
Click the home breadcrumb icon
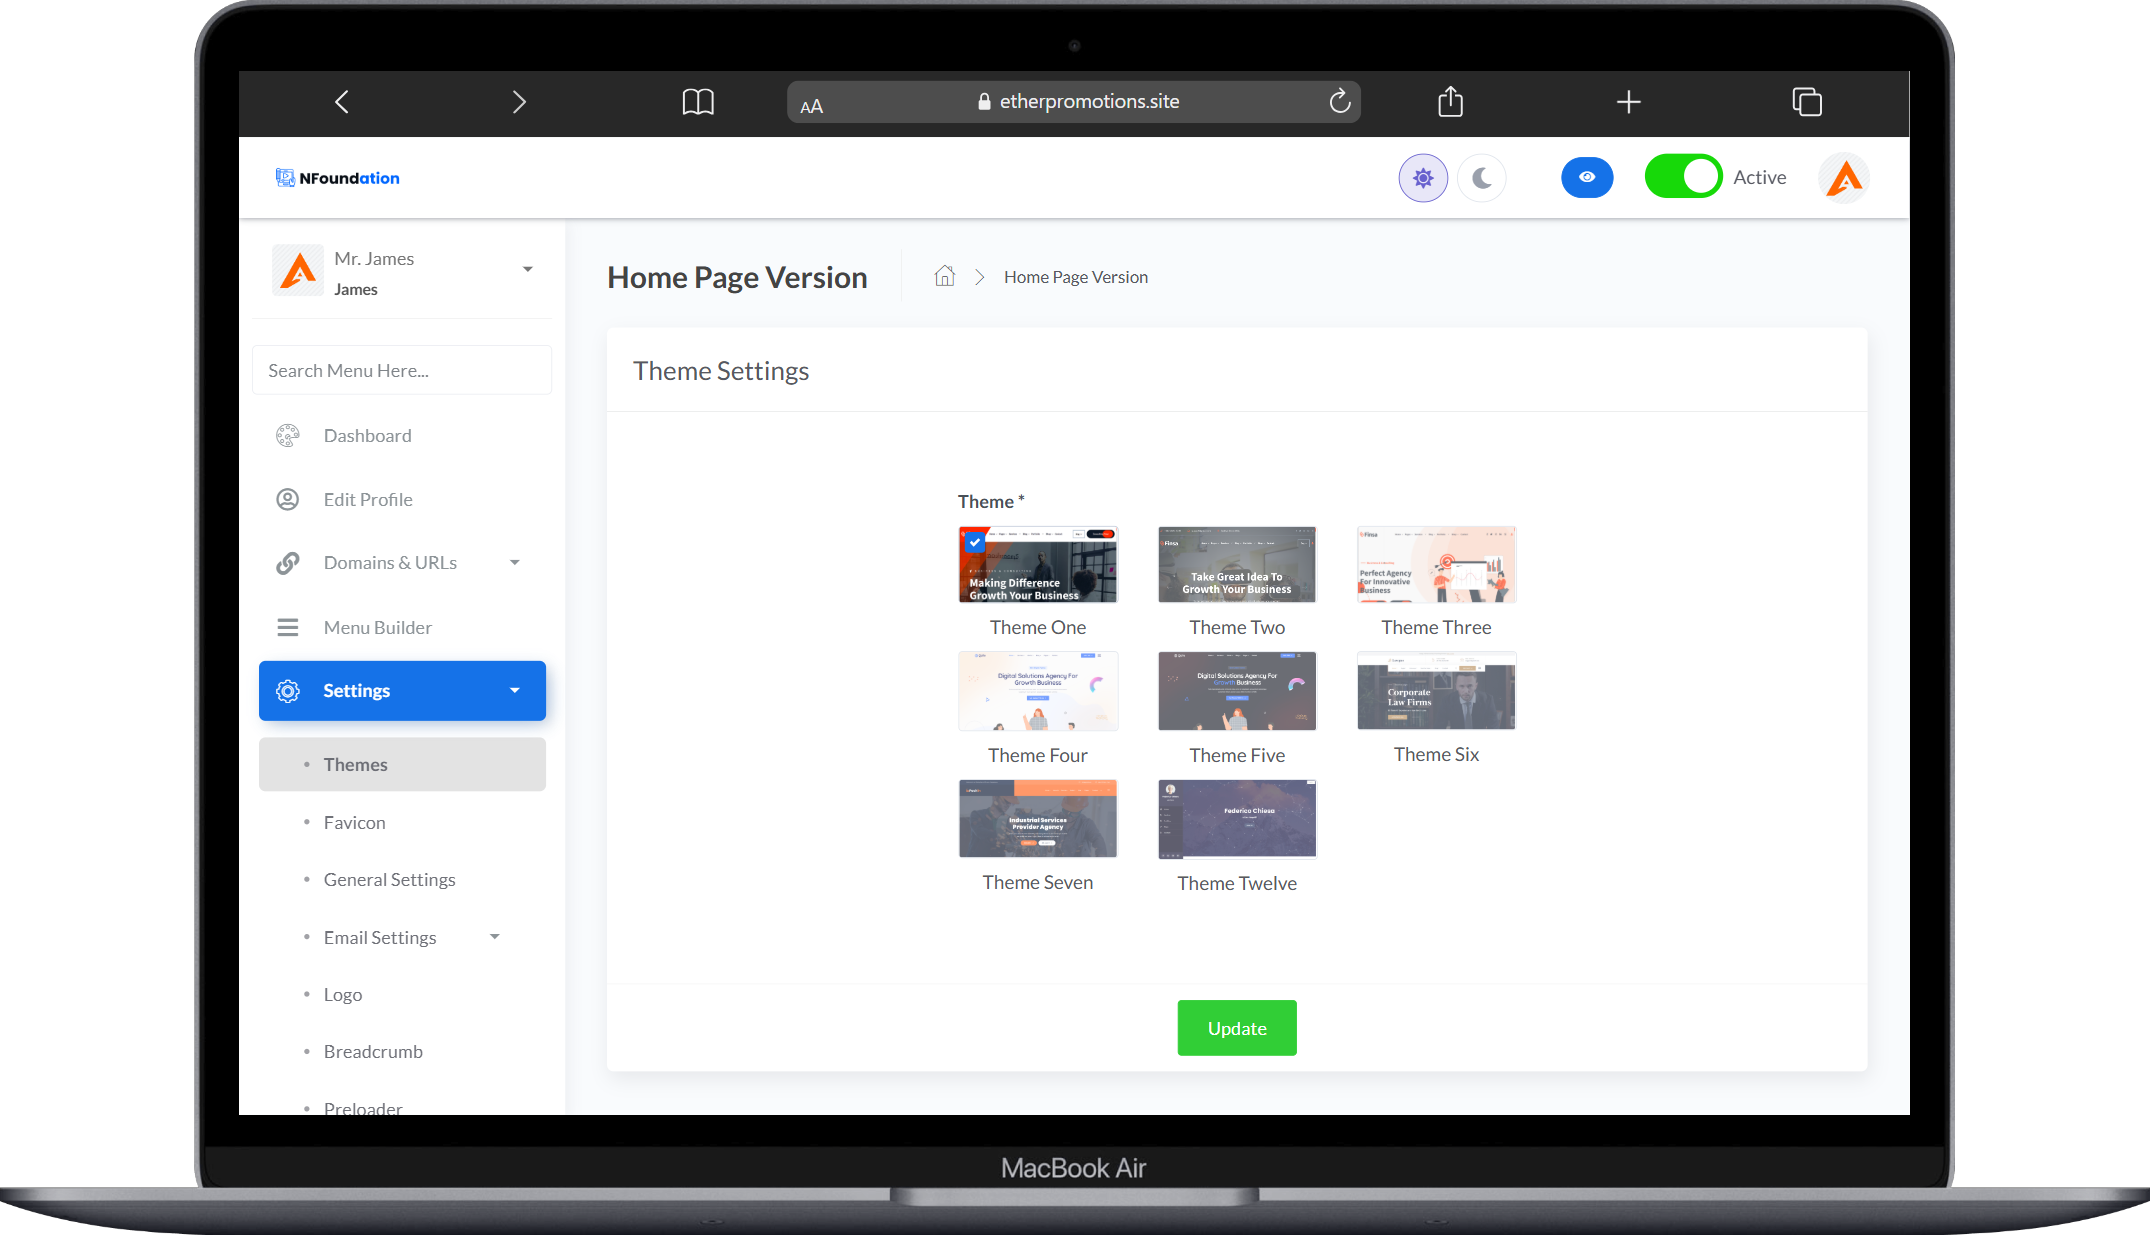945,276
